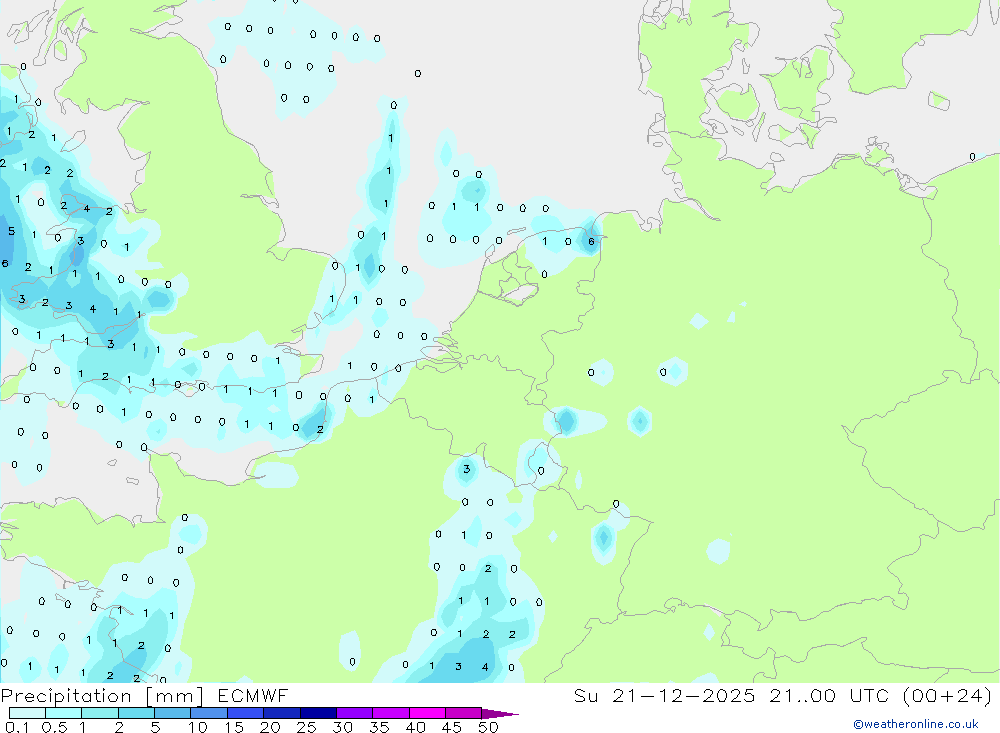Click the 15–20 mm legend color box
Screen dimensions: 1000x733
[x=245, y=713]
